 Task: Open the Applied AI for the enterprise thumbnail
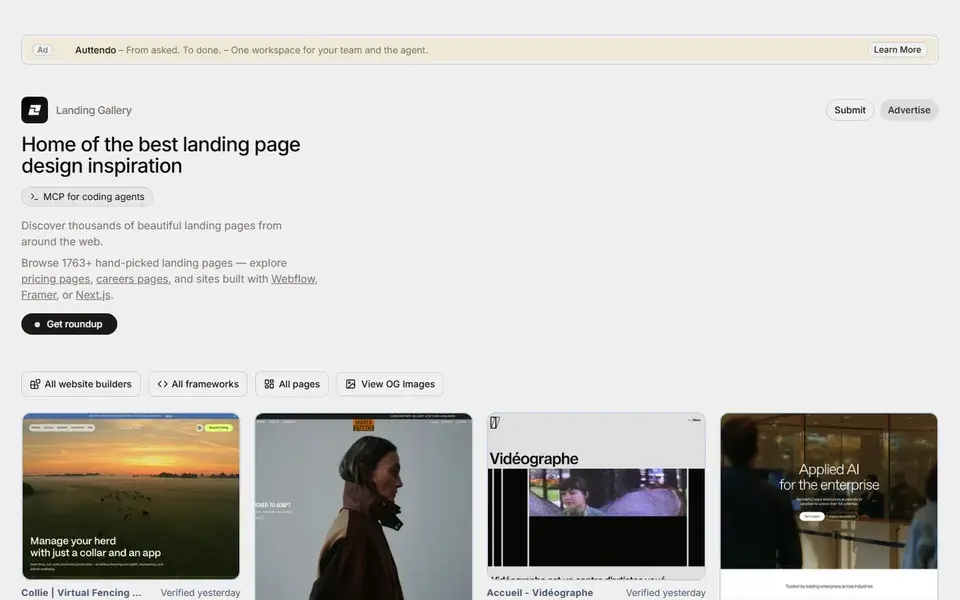(829, 507)
